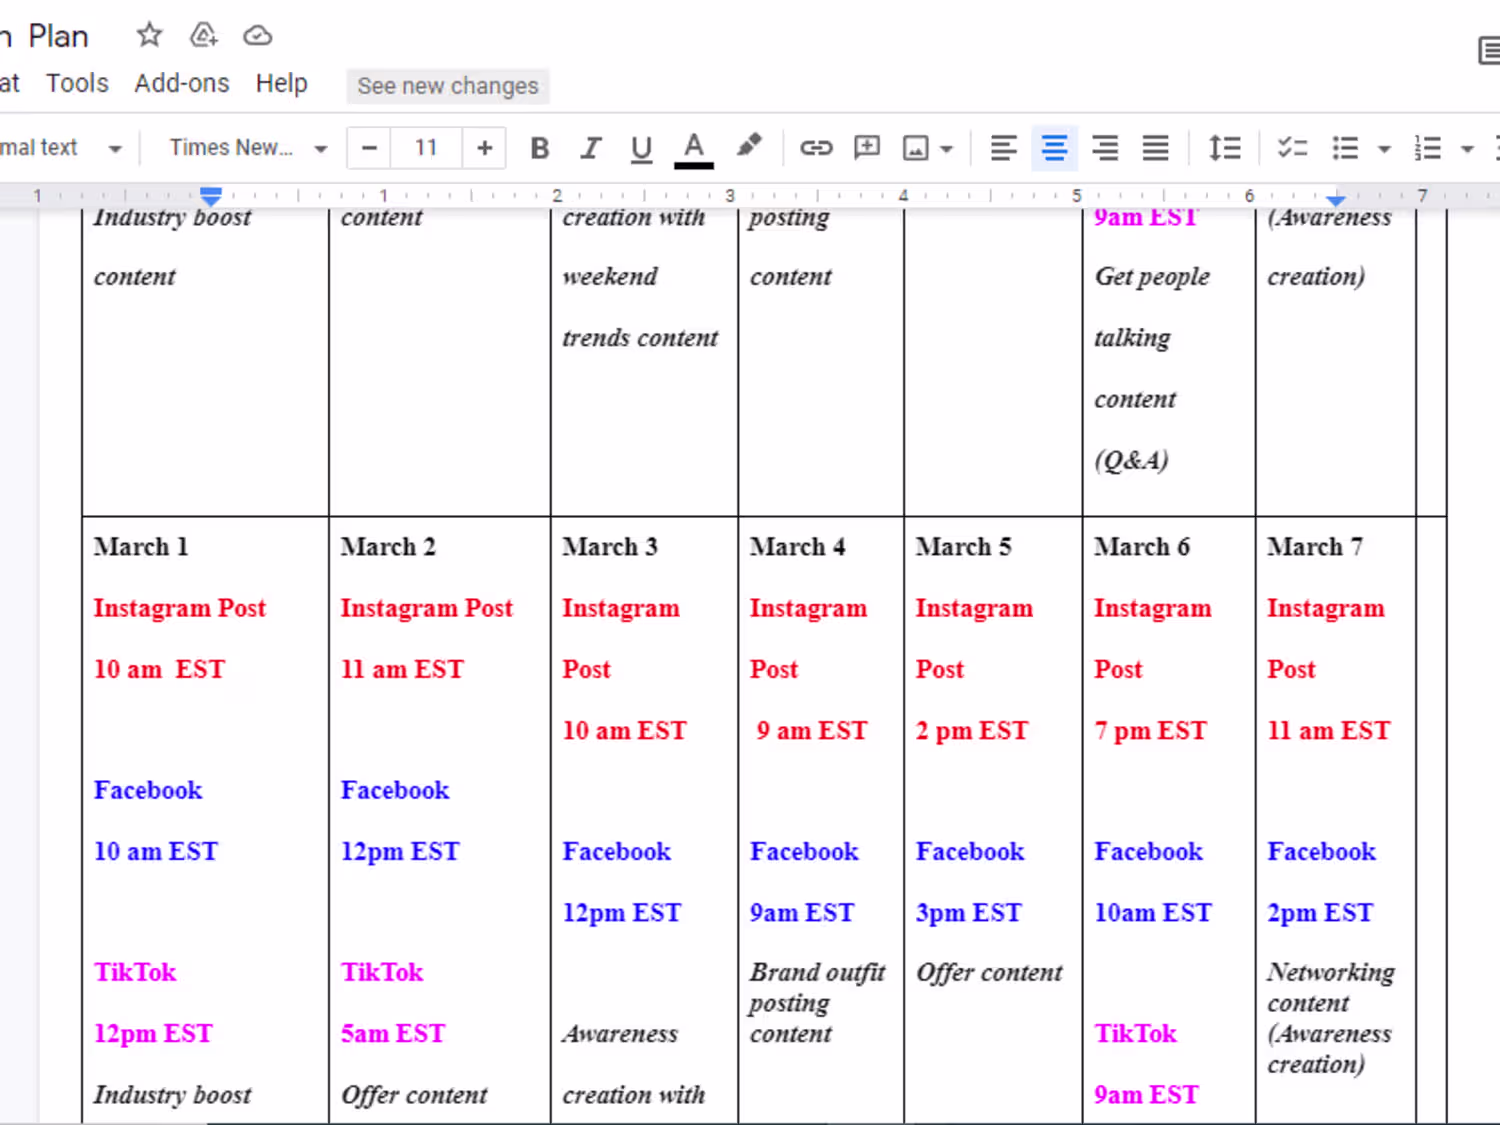1500x1125 pixels.
Task: Click the March 7 heading text
Action: [x=1315, y=546]
